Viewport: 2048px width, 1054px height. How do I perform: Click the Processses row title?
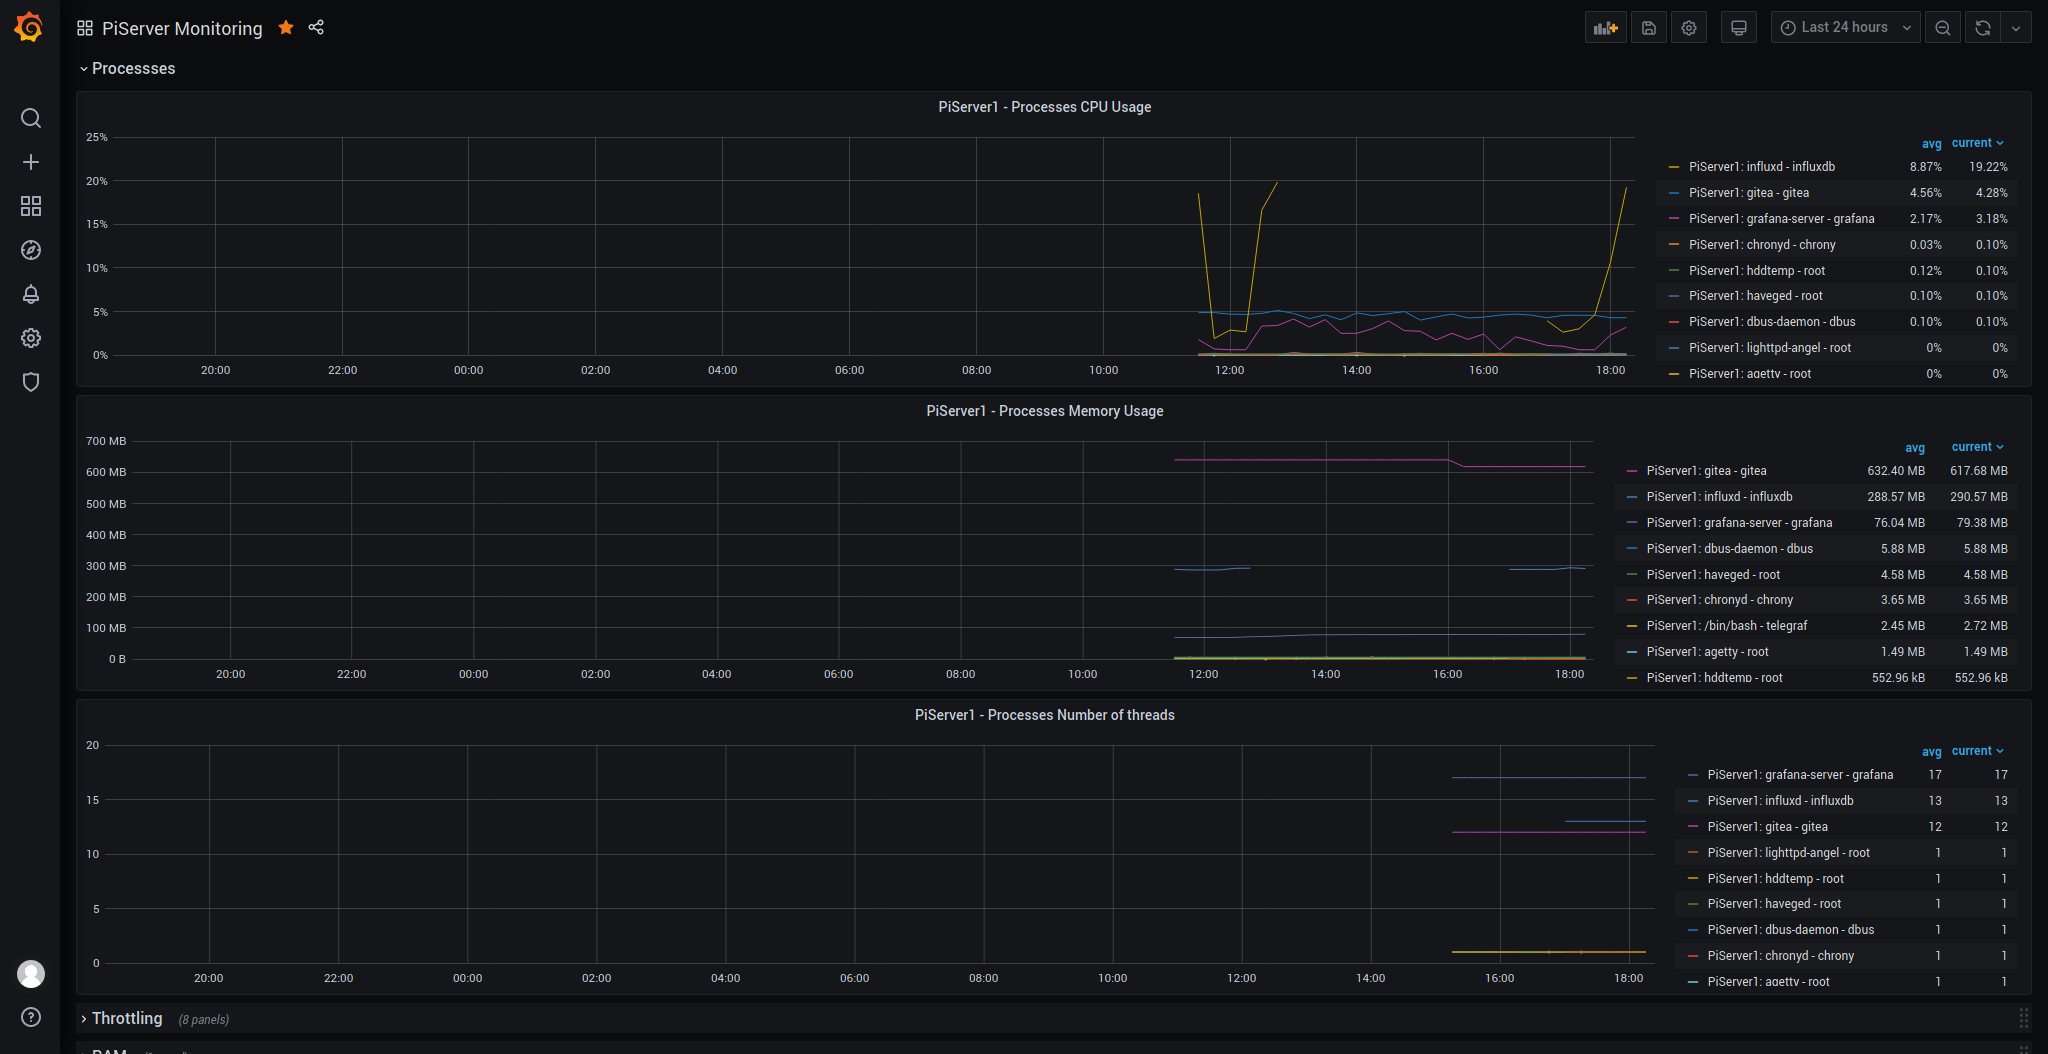(134, 69)
